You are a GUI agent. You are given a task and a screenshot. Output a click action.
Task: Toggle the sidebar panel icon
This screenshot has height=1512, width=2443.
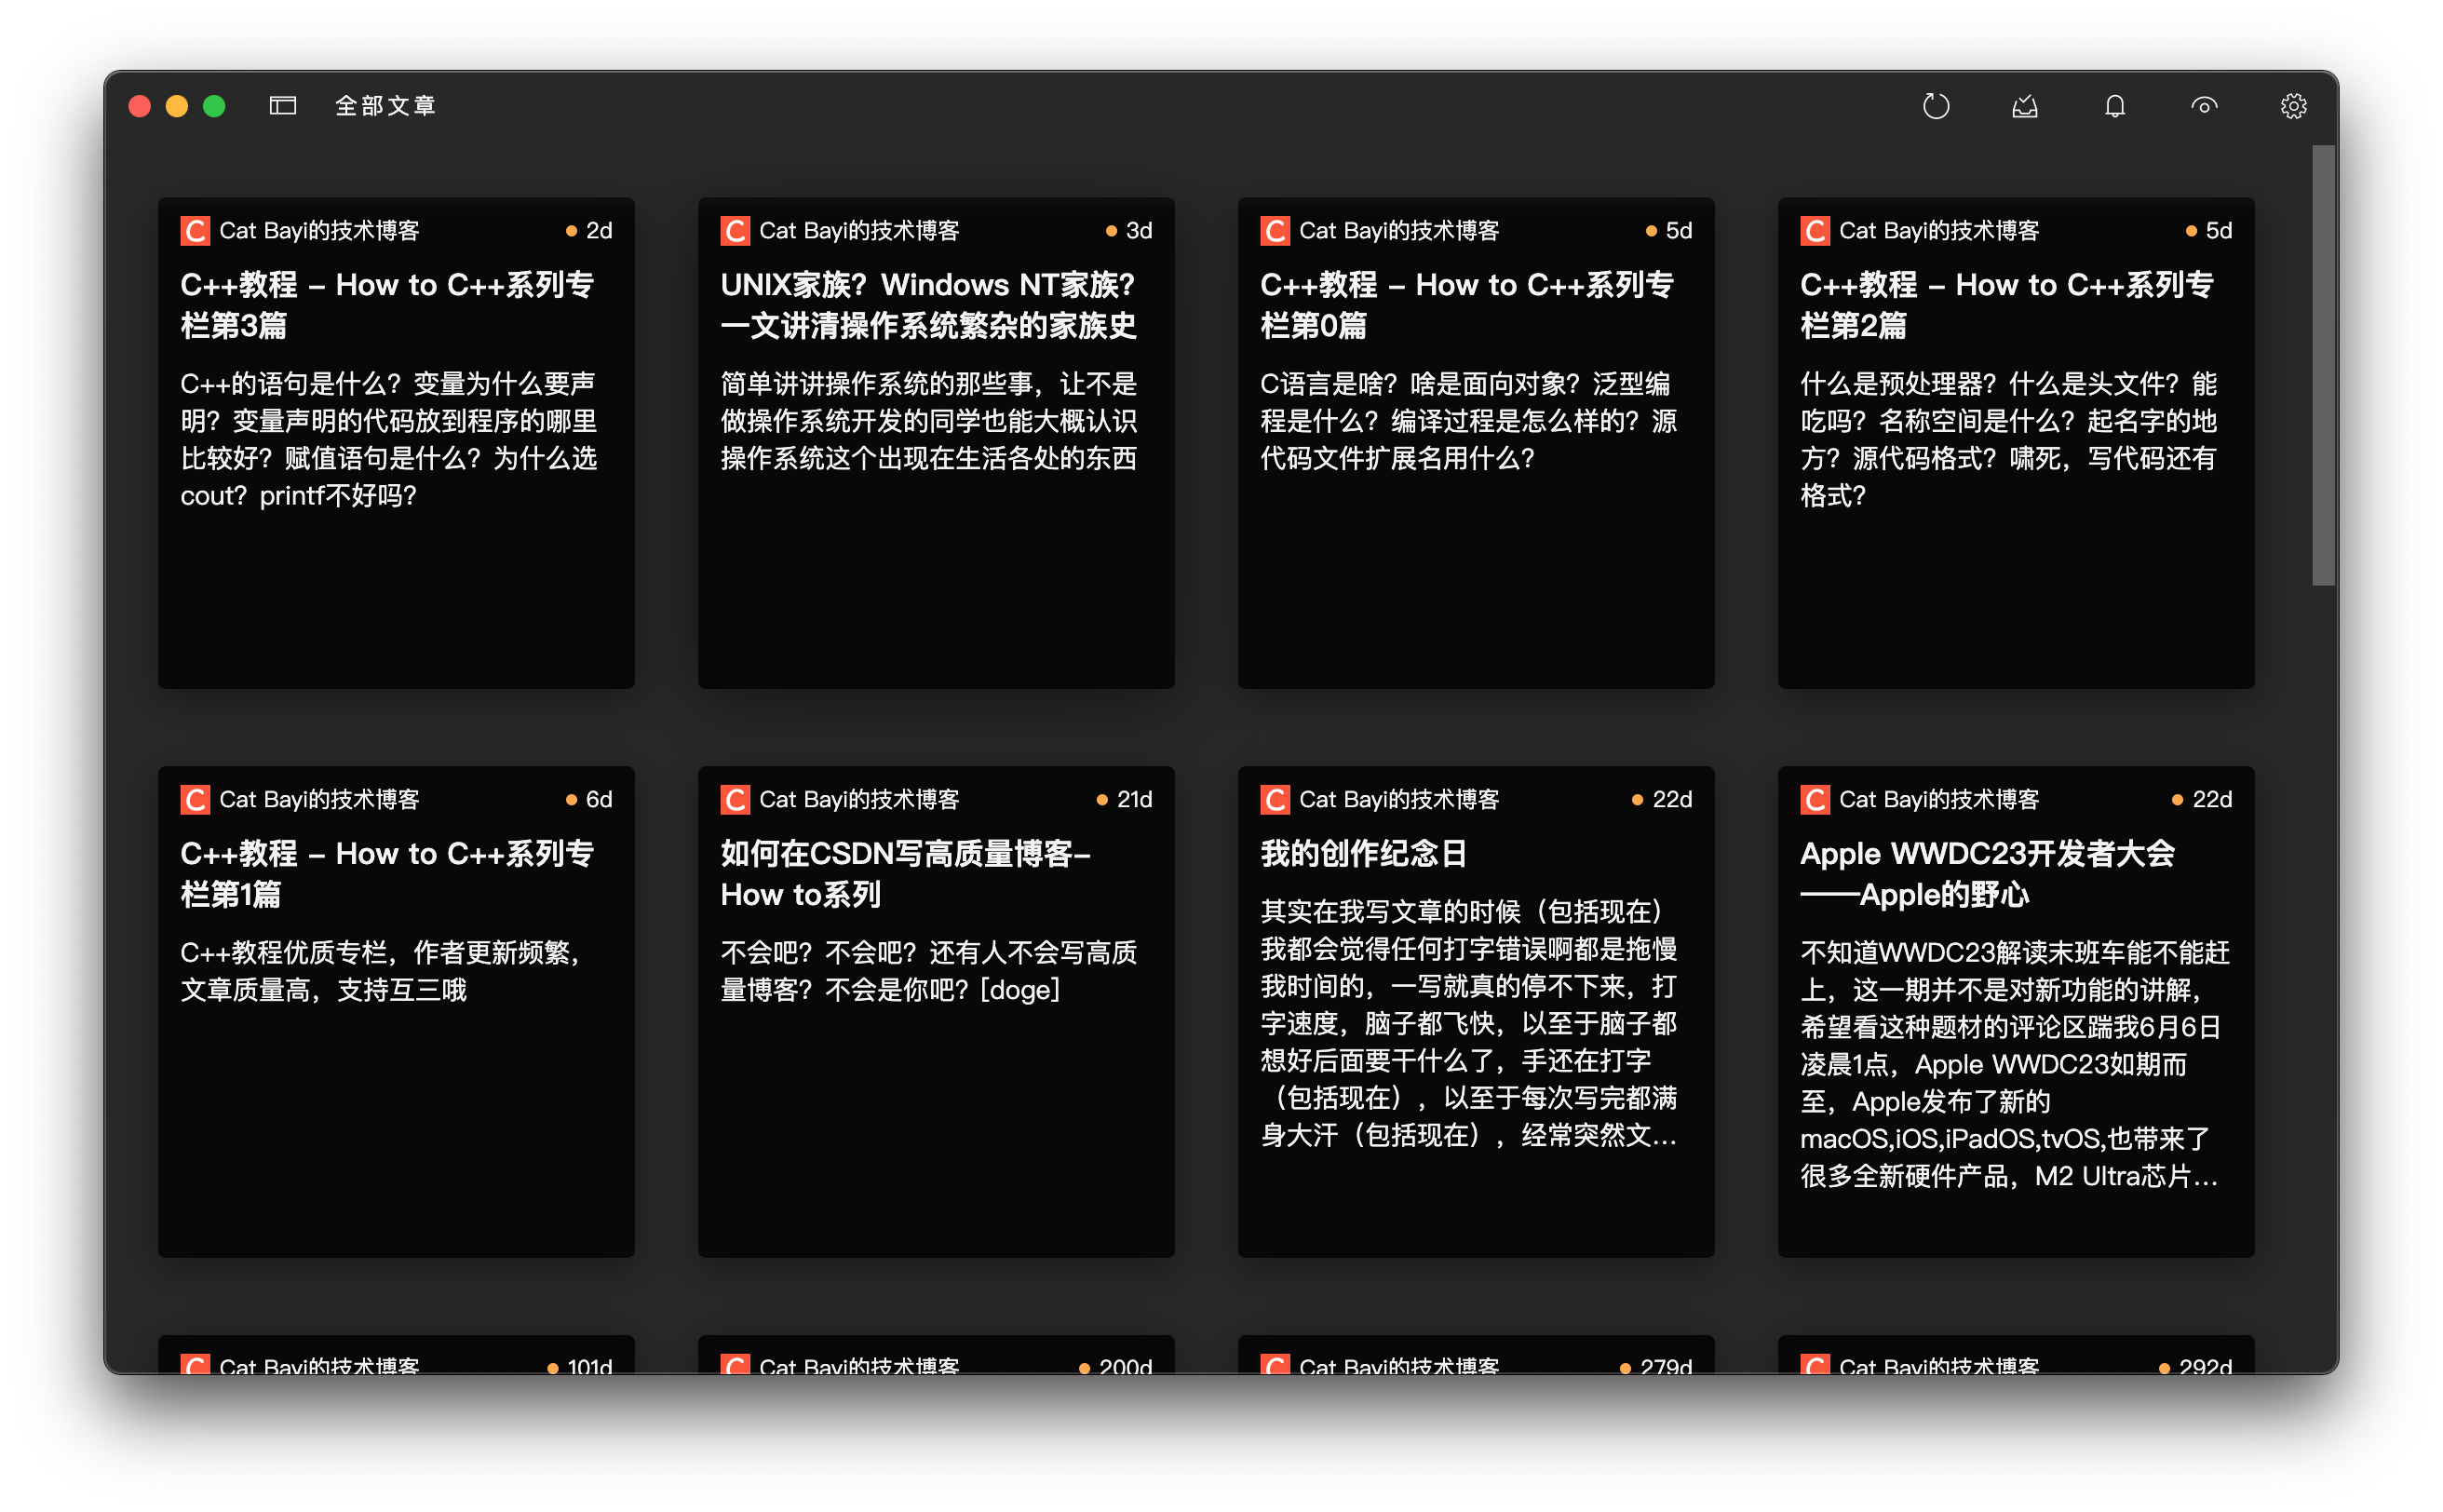click(x=283, y=106)
